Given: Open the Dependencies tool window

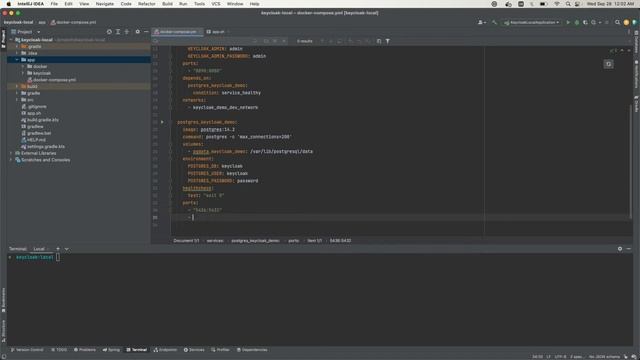Looking at the screenshot, I should [x=252, y=350].
